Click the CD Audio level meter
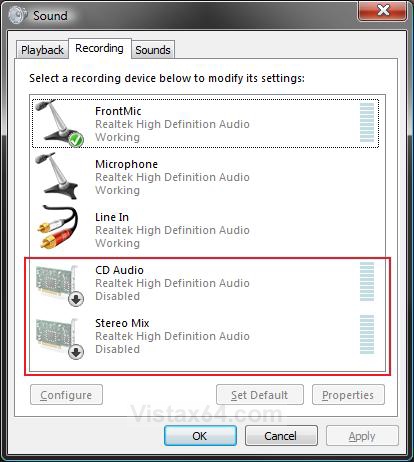Viewport: 414px width, 462px height. (x=367, y=282)
